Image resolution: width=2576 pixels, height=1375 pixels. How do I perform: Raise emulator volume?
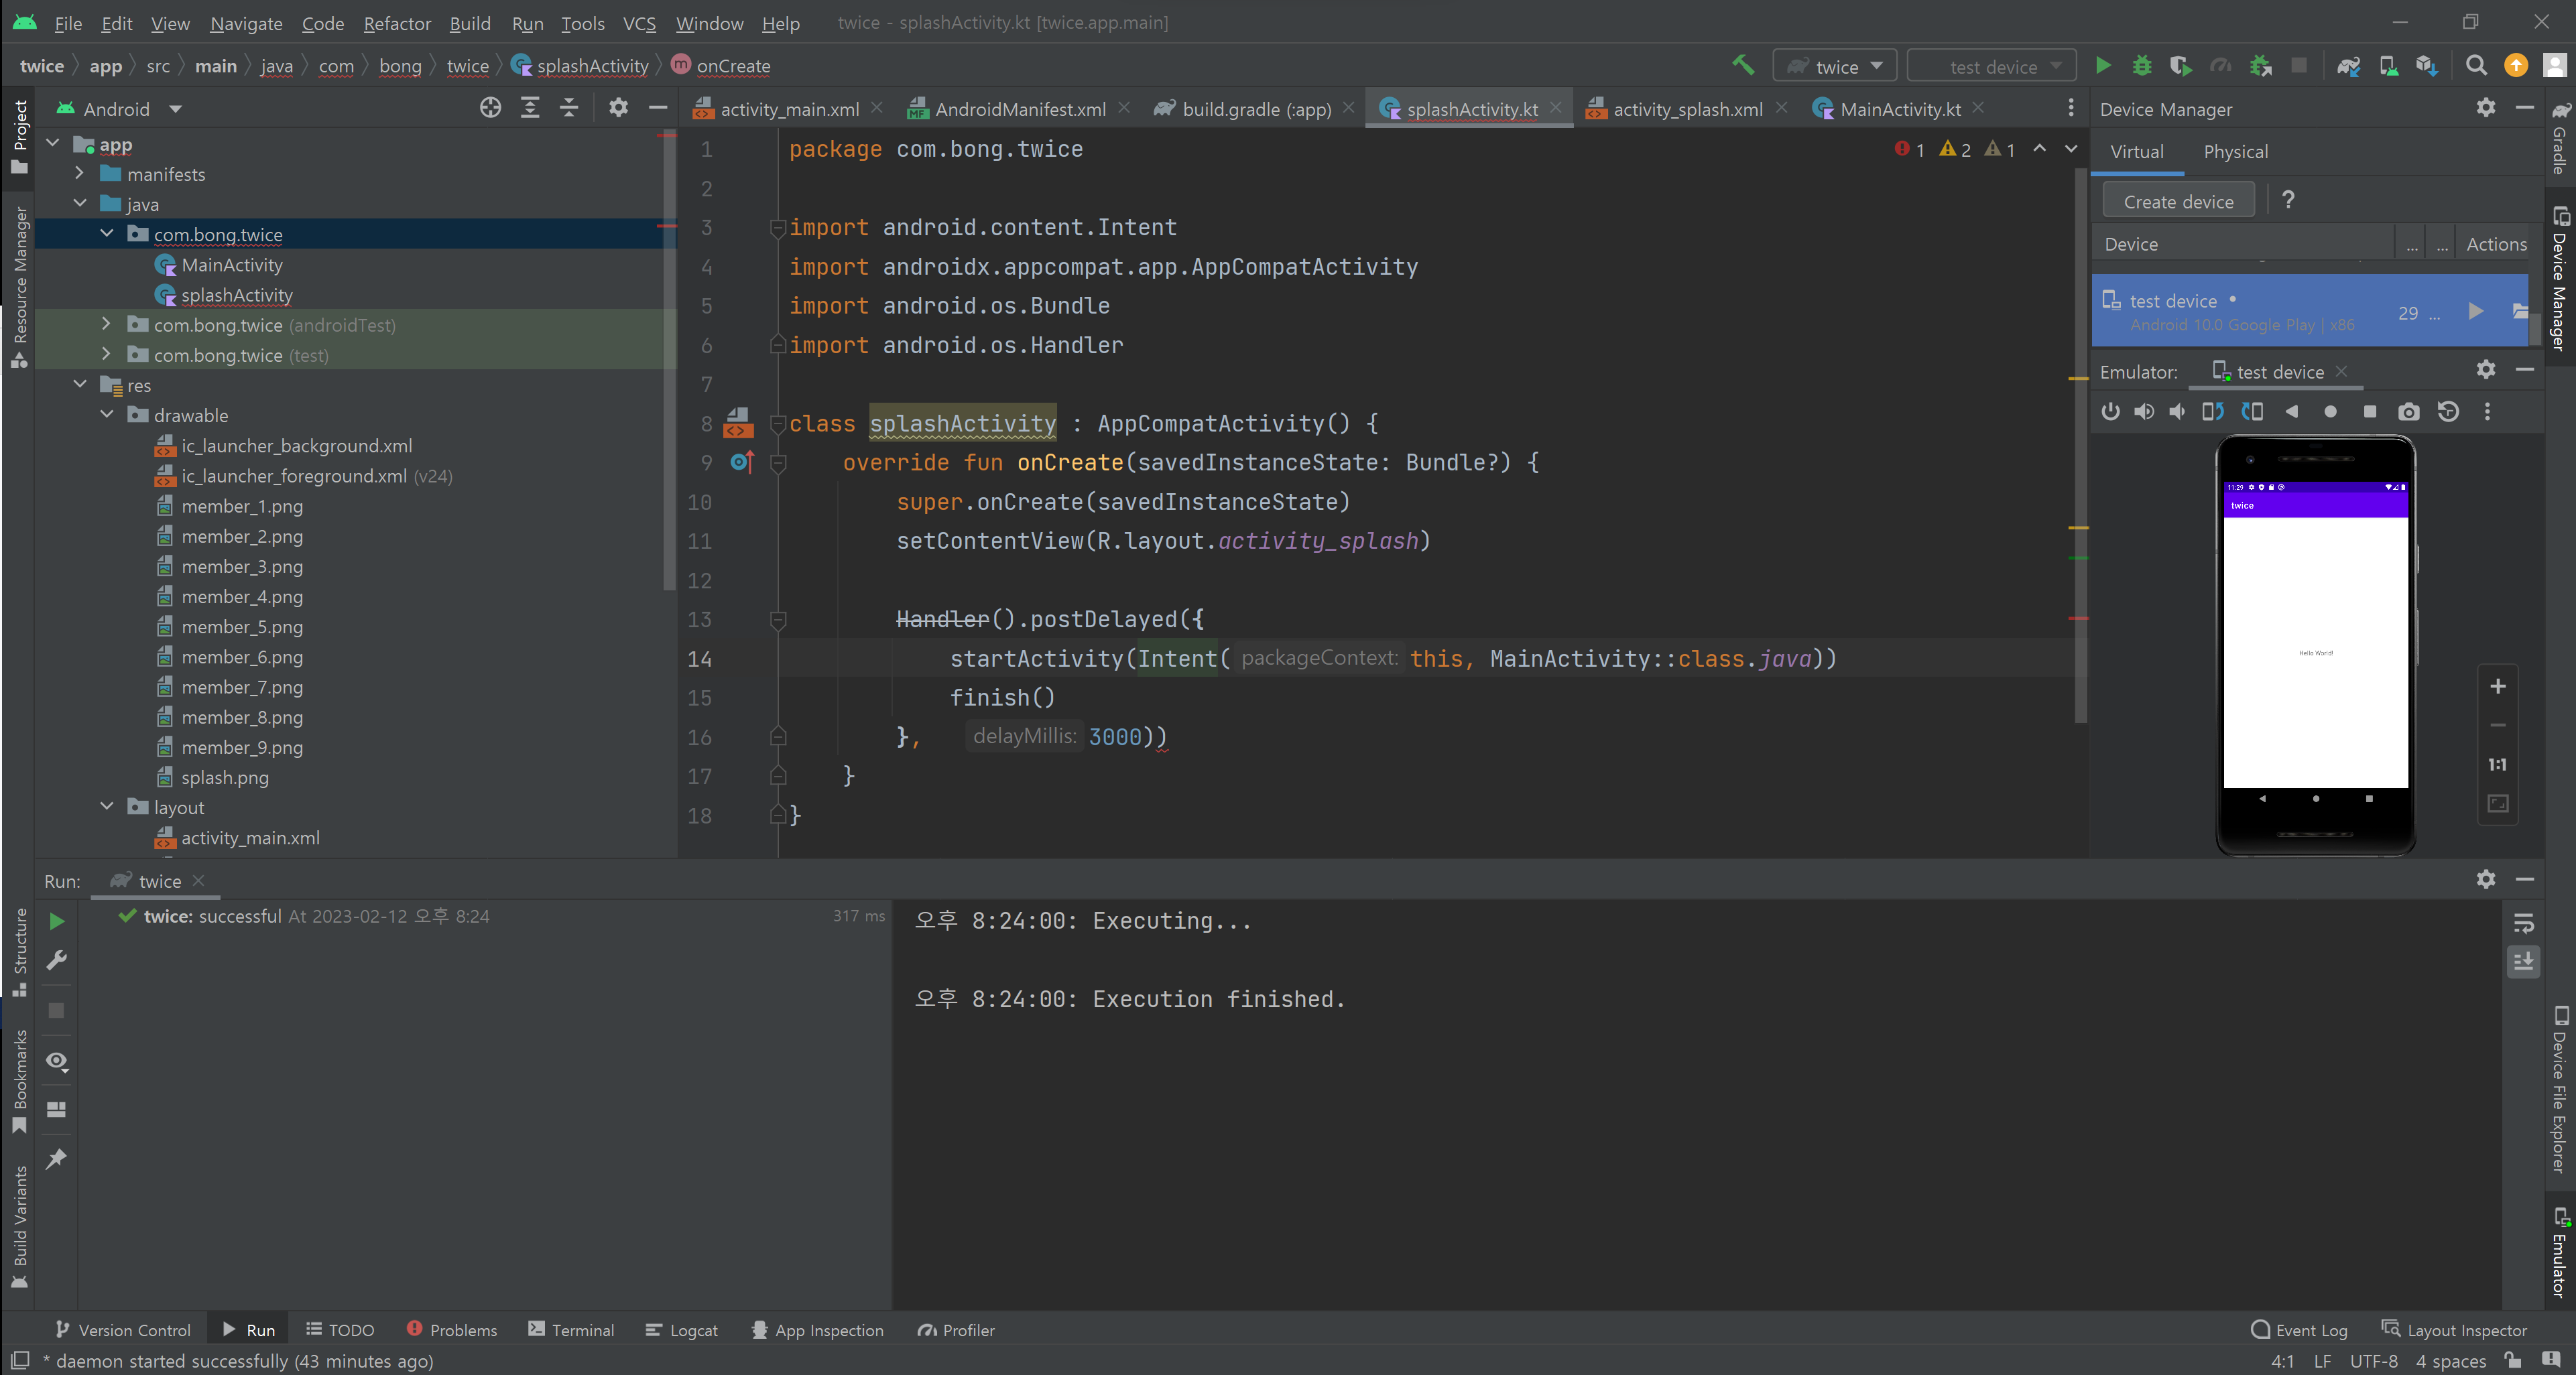click(2144, 411)
